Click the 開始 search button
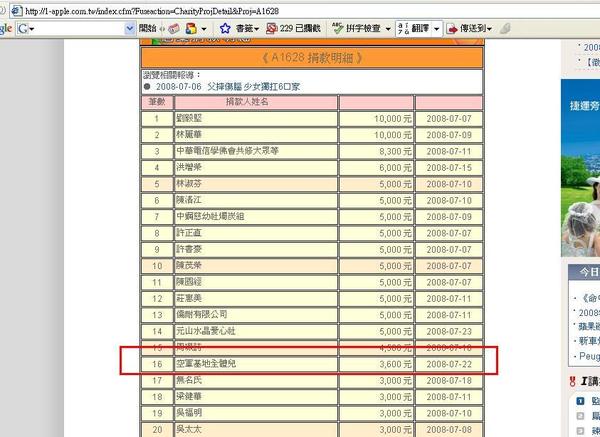The image size is (600, 437). pos(147,28)
